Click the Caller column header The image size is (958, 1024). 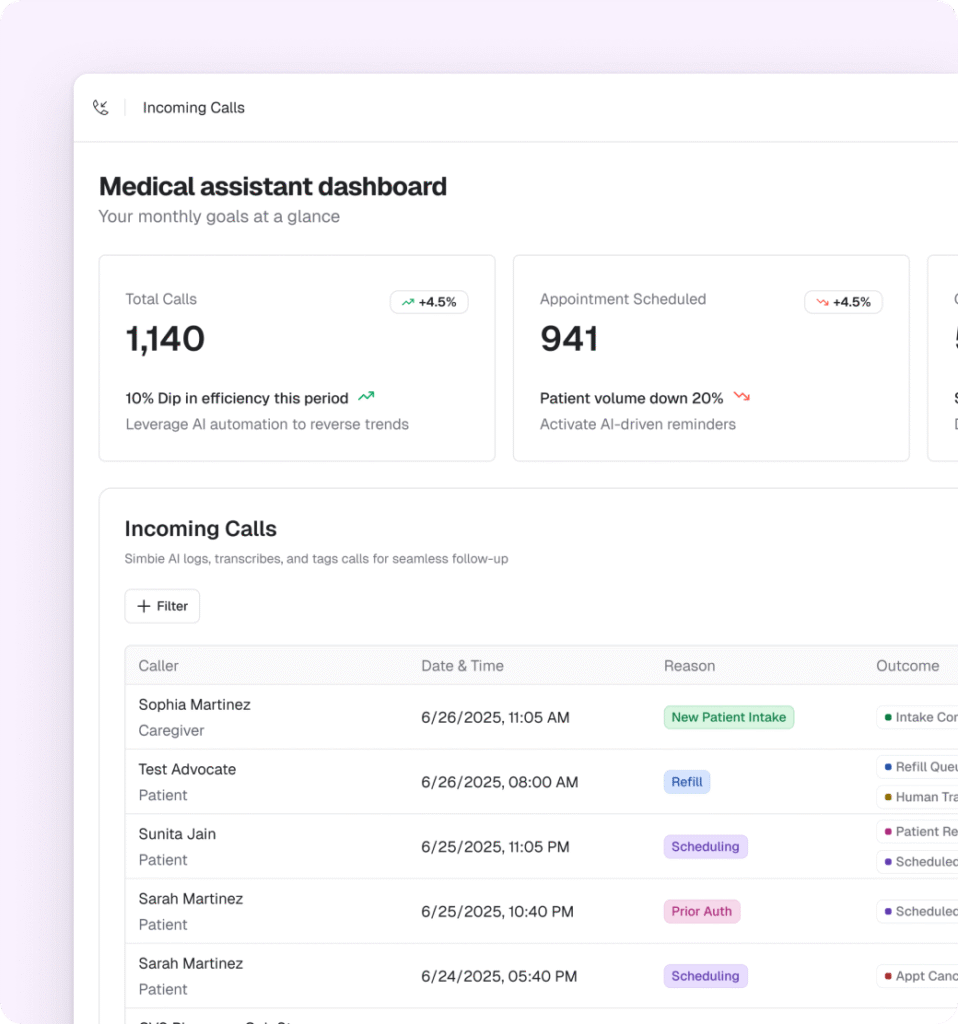pos(157,665)
